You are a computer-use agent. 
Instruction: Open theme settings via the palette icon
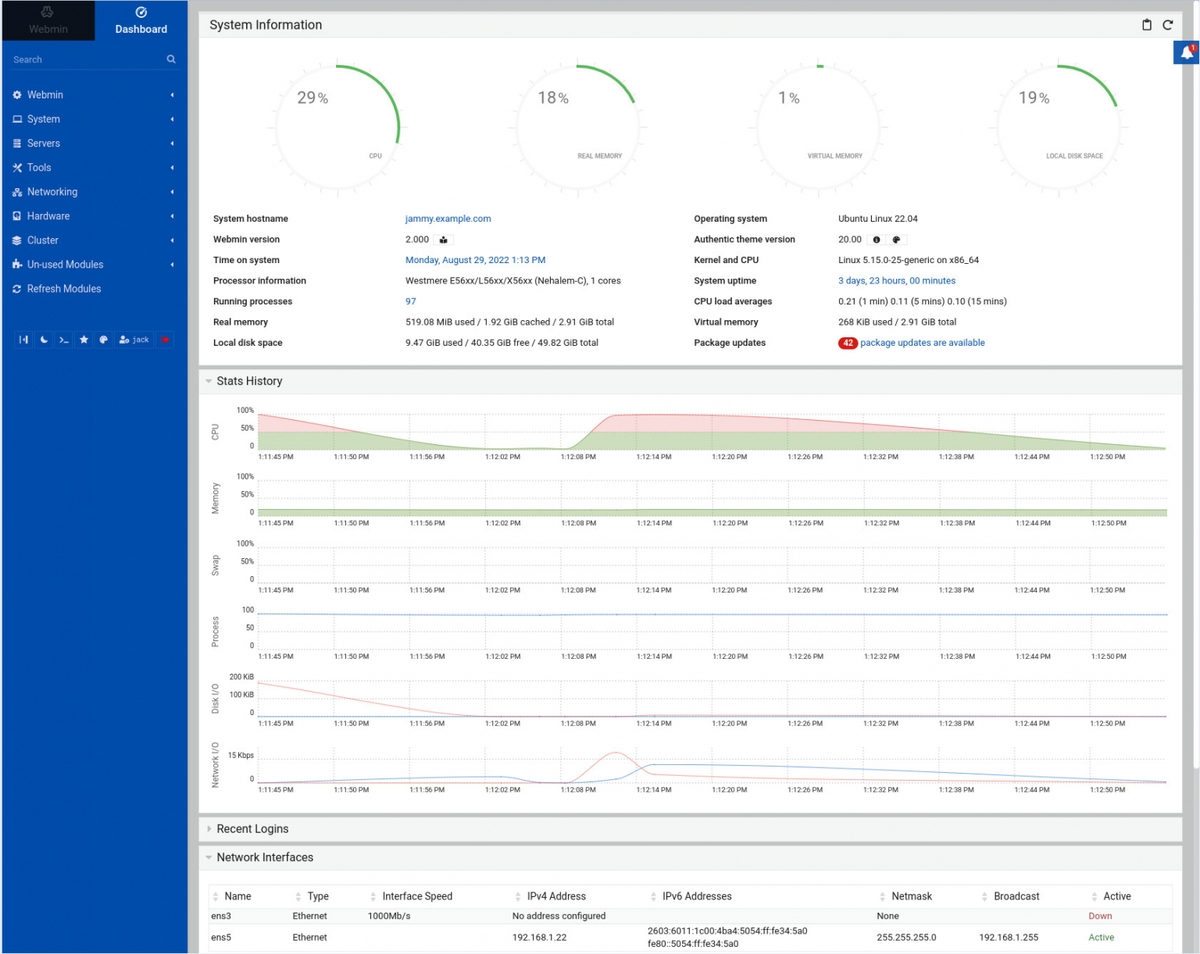pos(104,339)
